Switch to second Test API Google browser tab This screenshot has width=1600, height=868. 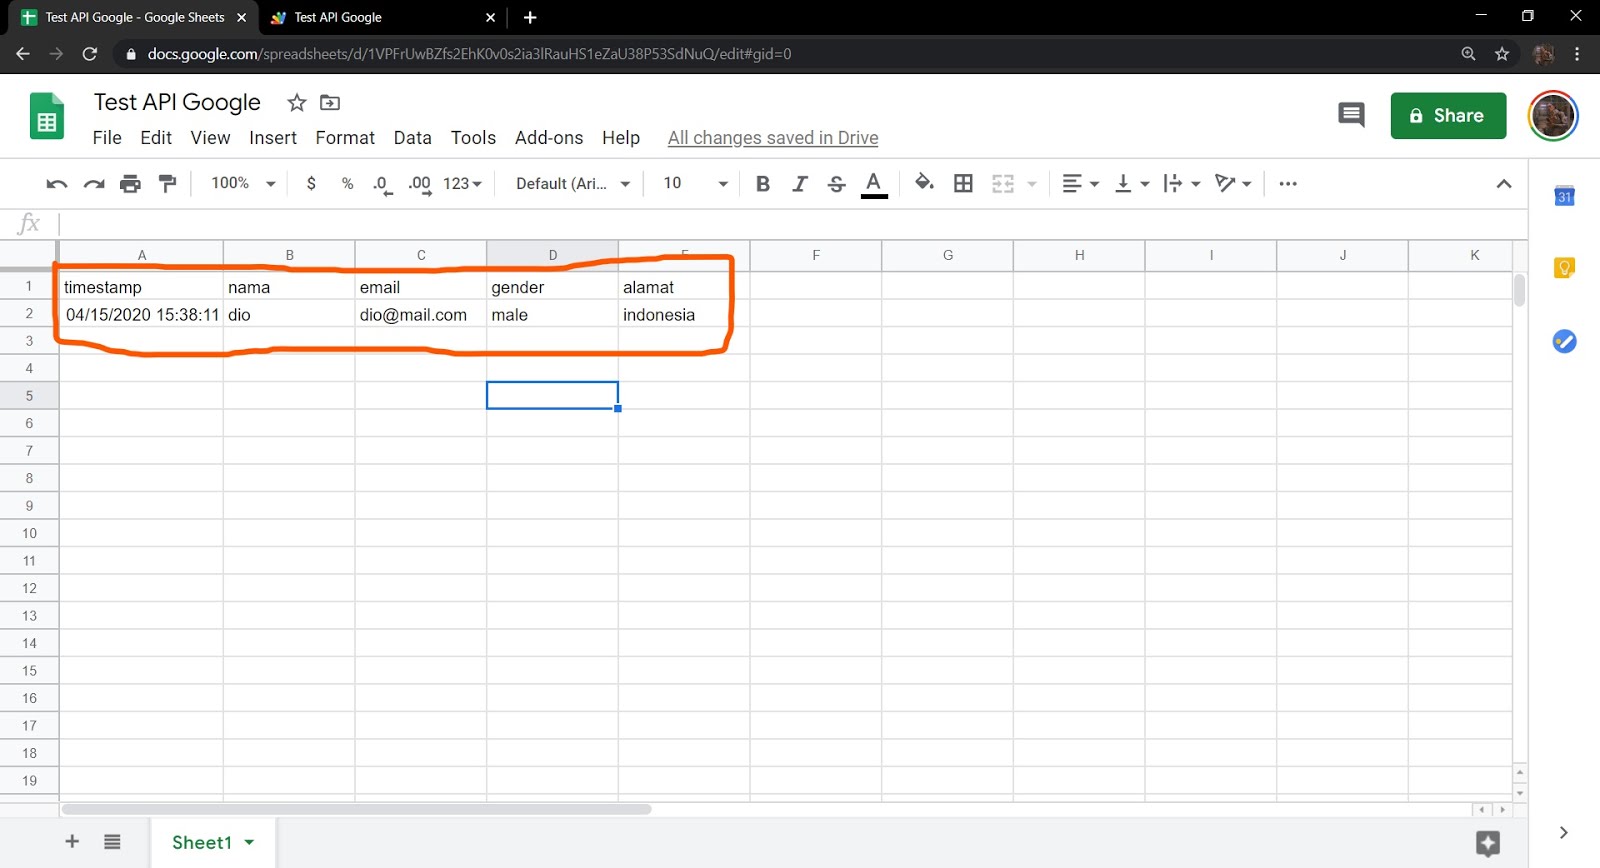pyautogui.click(x=382, y=18)
